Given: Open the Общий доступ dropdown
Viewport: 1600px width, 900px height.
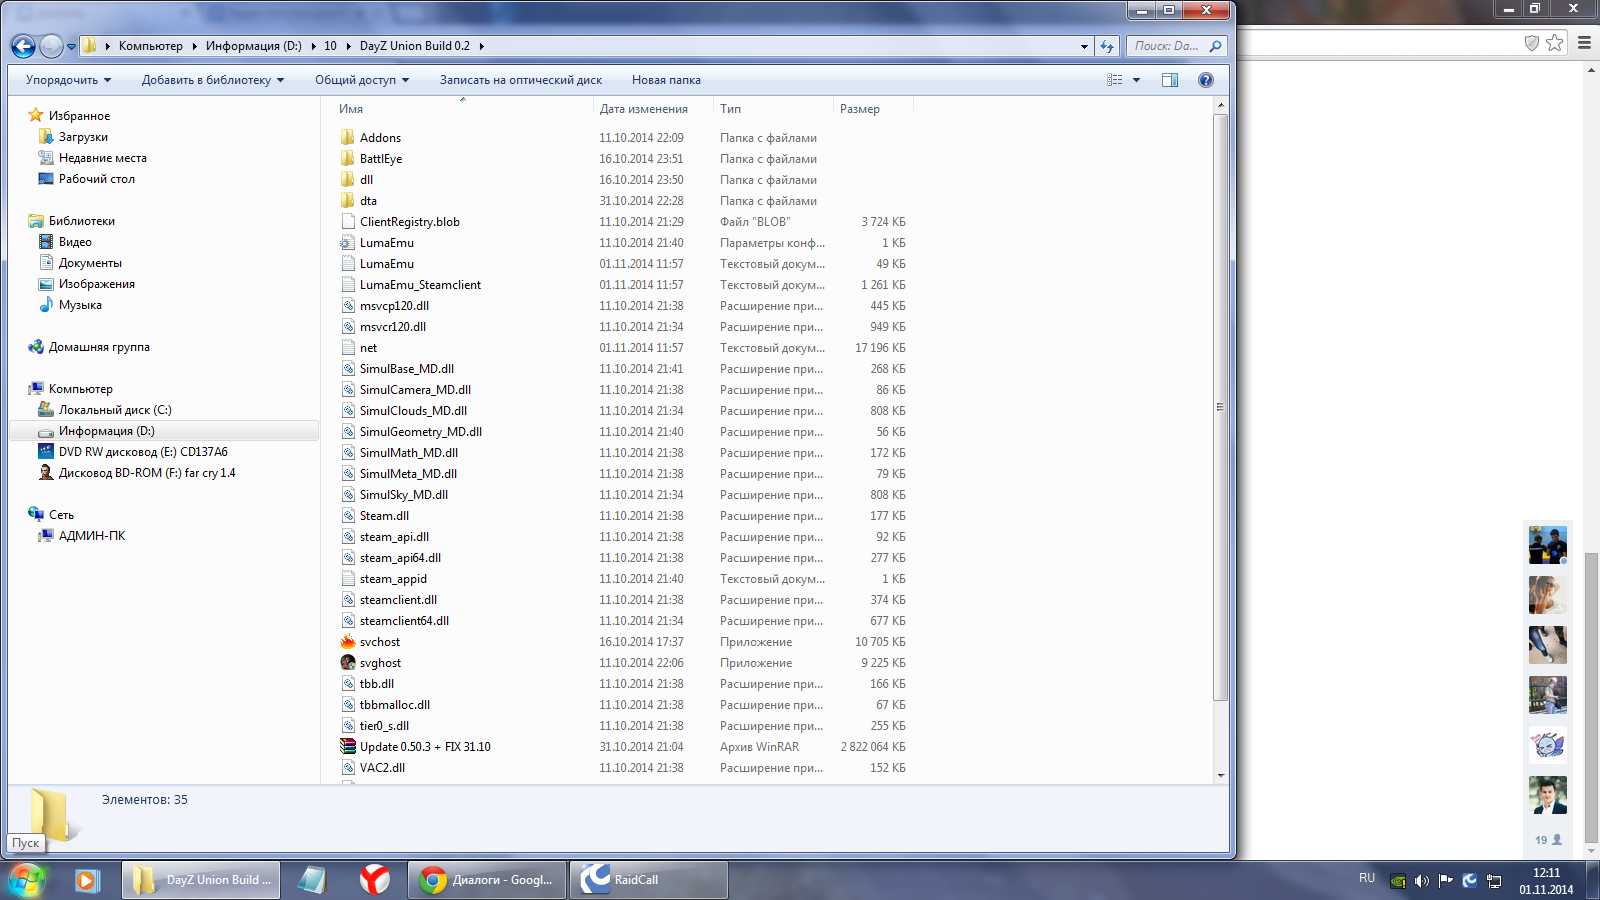Looking at the screenshot, I should click(x=362, y=80).
